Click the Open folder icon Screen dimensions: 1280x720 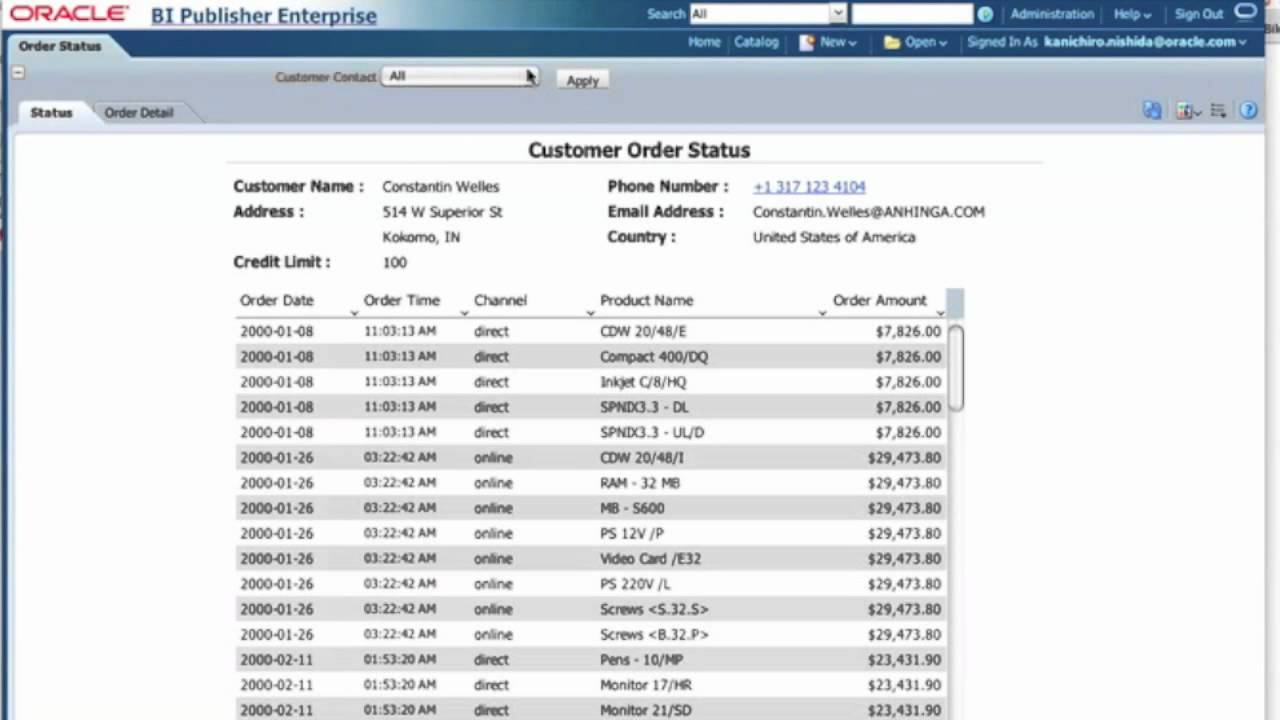pos(892,43)
